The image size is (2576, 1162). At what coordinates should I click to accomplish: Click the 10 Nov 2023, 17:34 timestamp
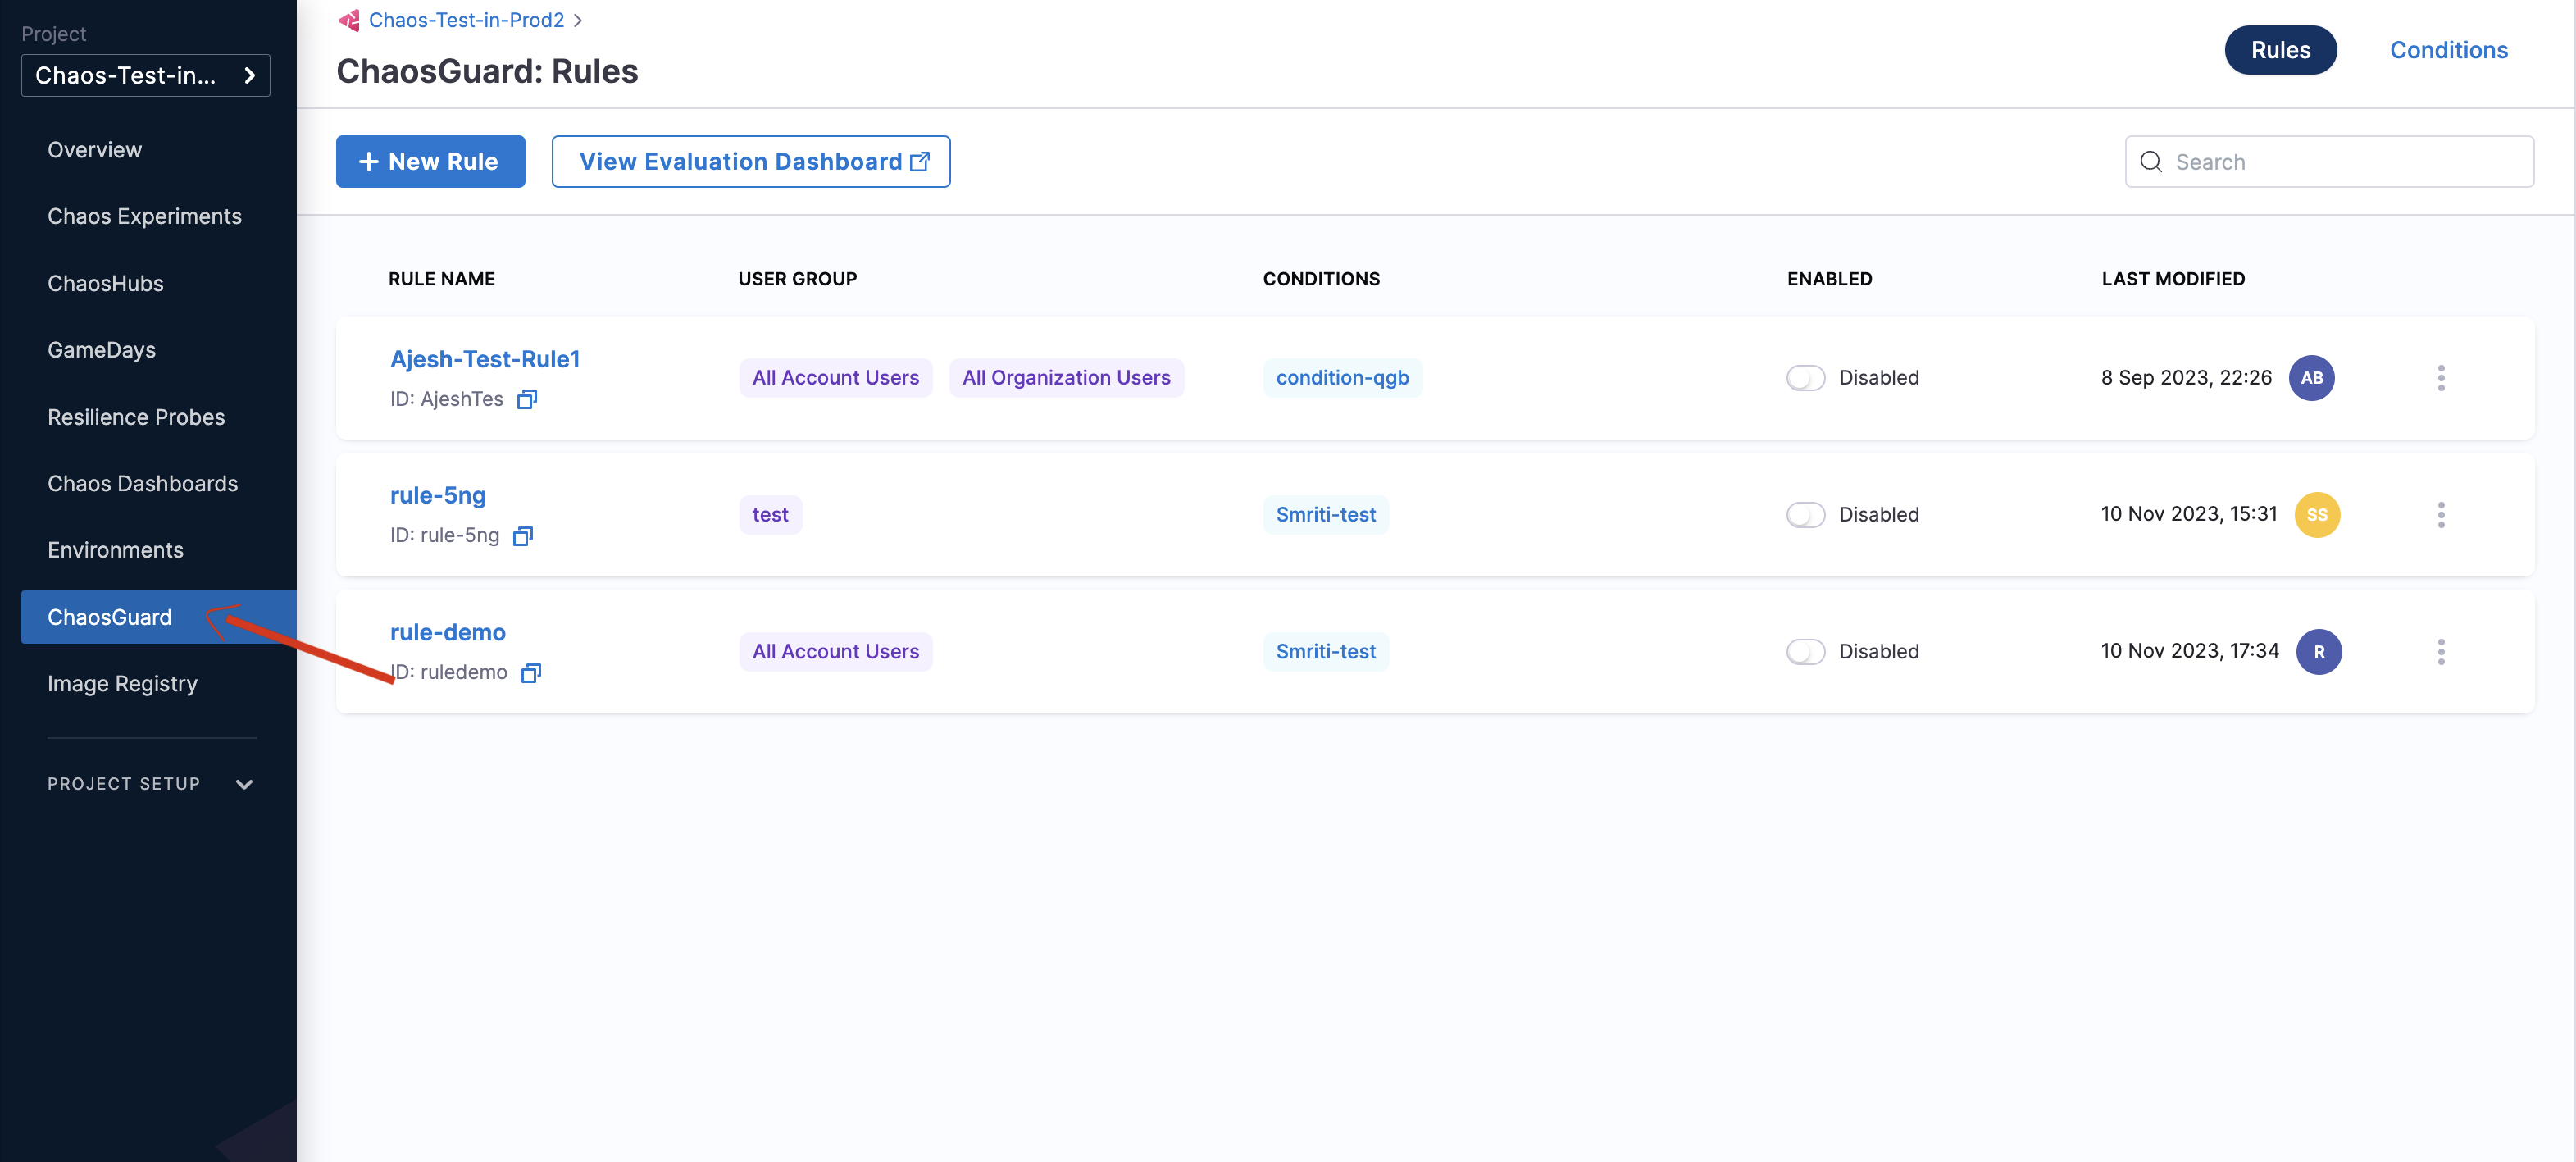2190,651
